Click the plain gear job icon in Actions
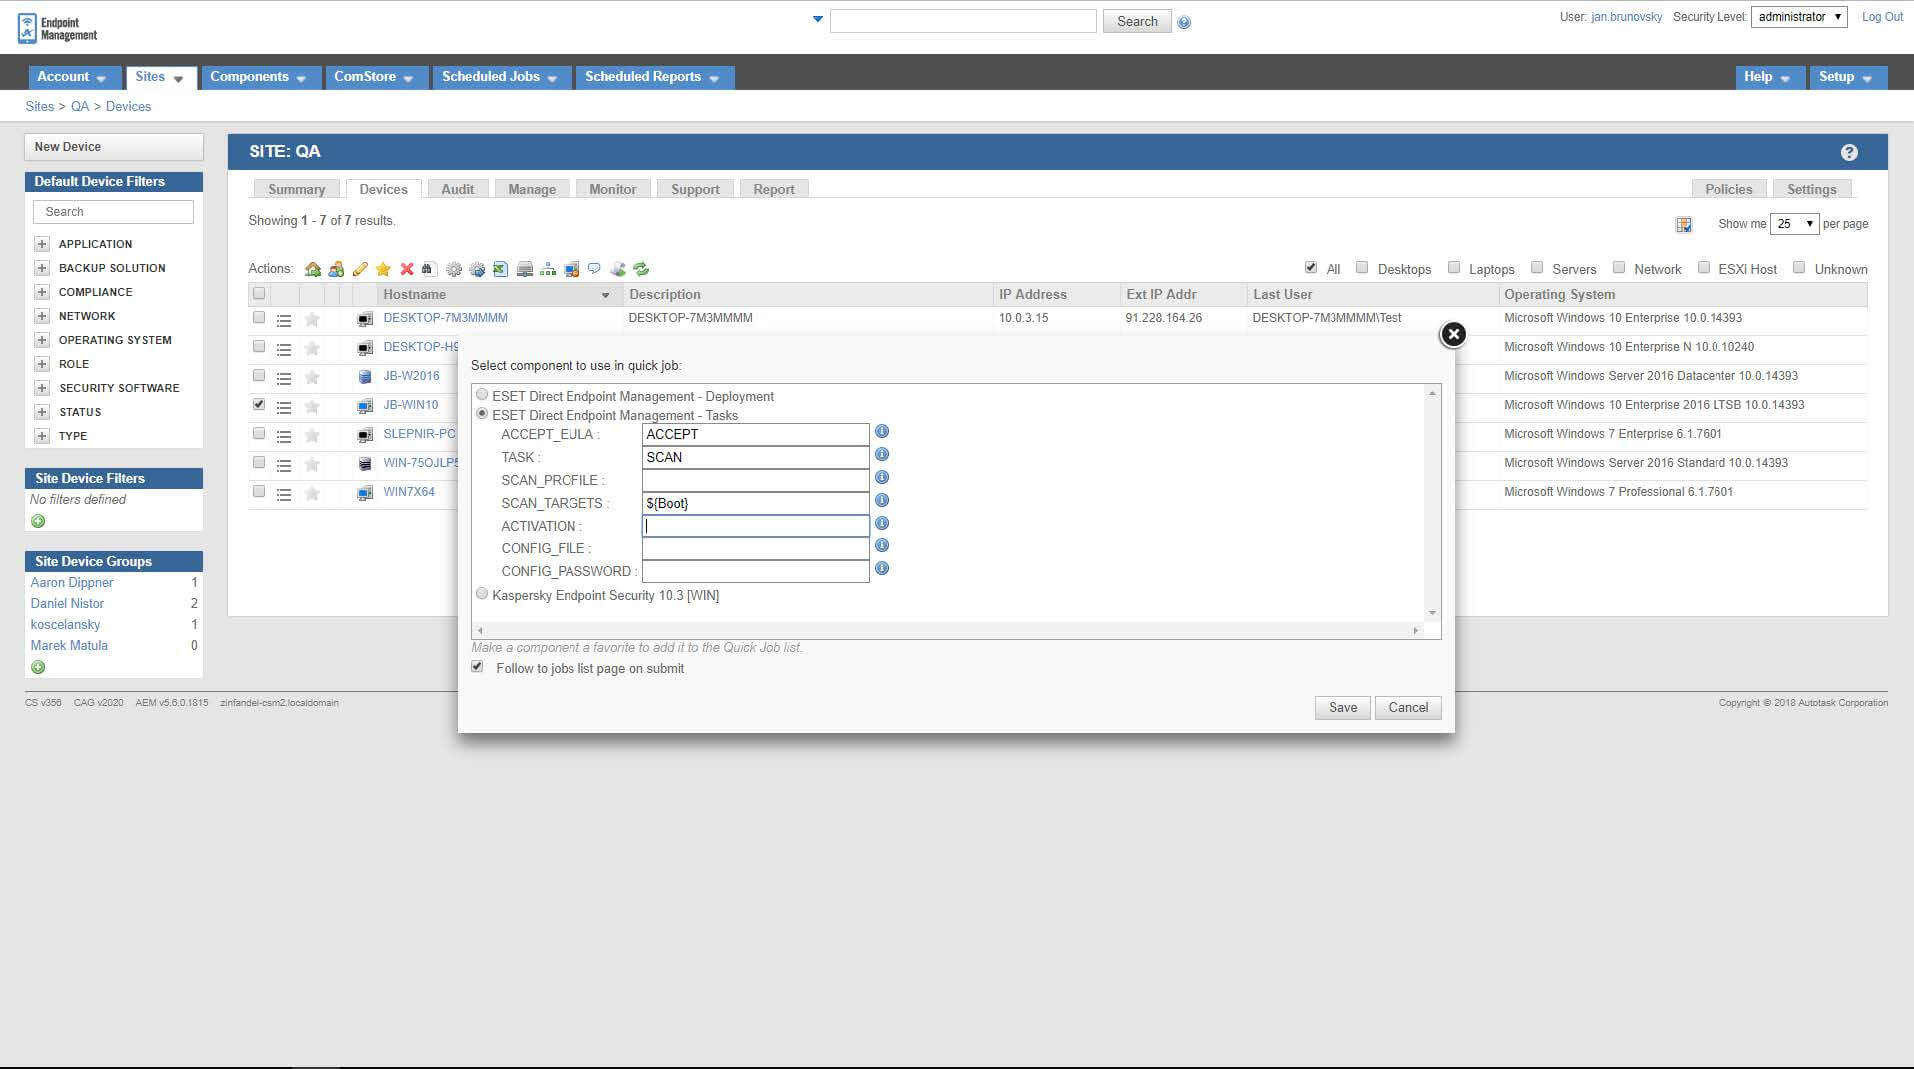Screen dimensions: 1914x1069 click(x=454, y=269)
